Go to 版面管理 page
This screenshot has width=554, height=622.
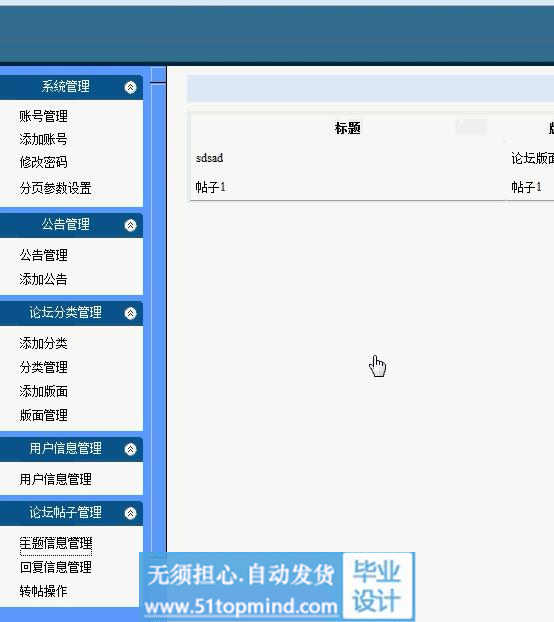[44, 415]
